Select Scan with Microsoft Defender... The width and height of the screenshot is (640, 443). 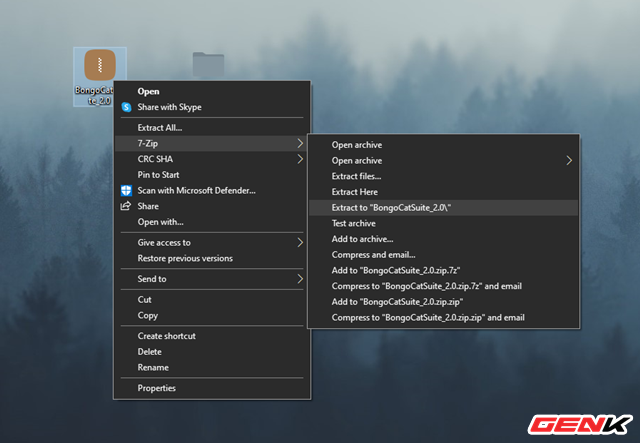tap(212, 190)
